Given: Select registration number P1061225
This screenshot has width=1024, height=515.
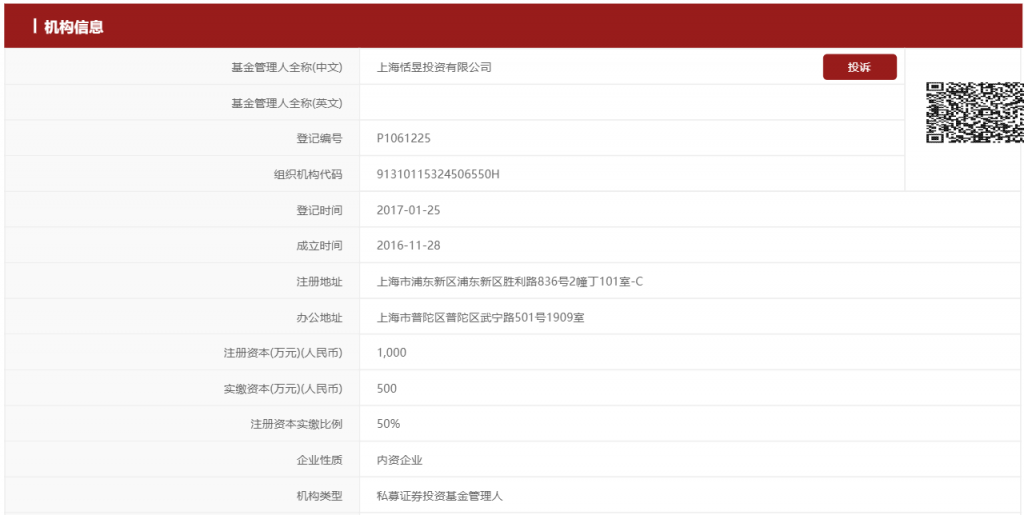Looking at the screenshot, I should point(404,138).
